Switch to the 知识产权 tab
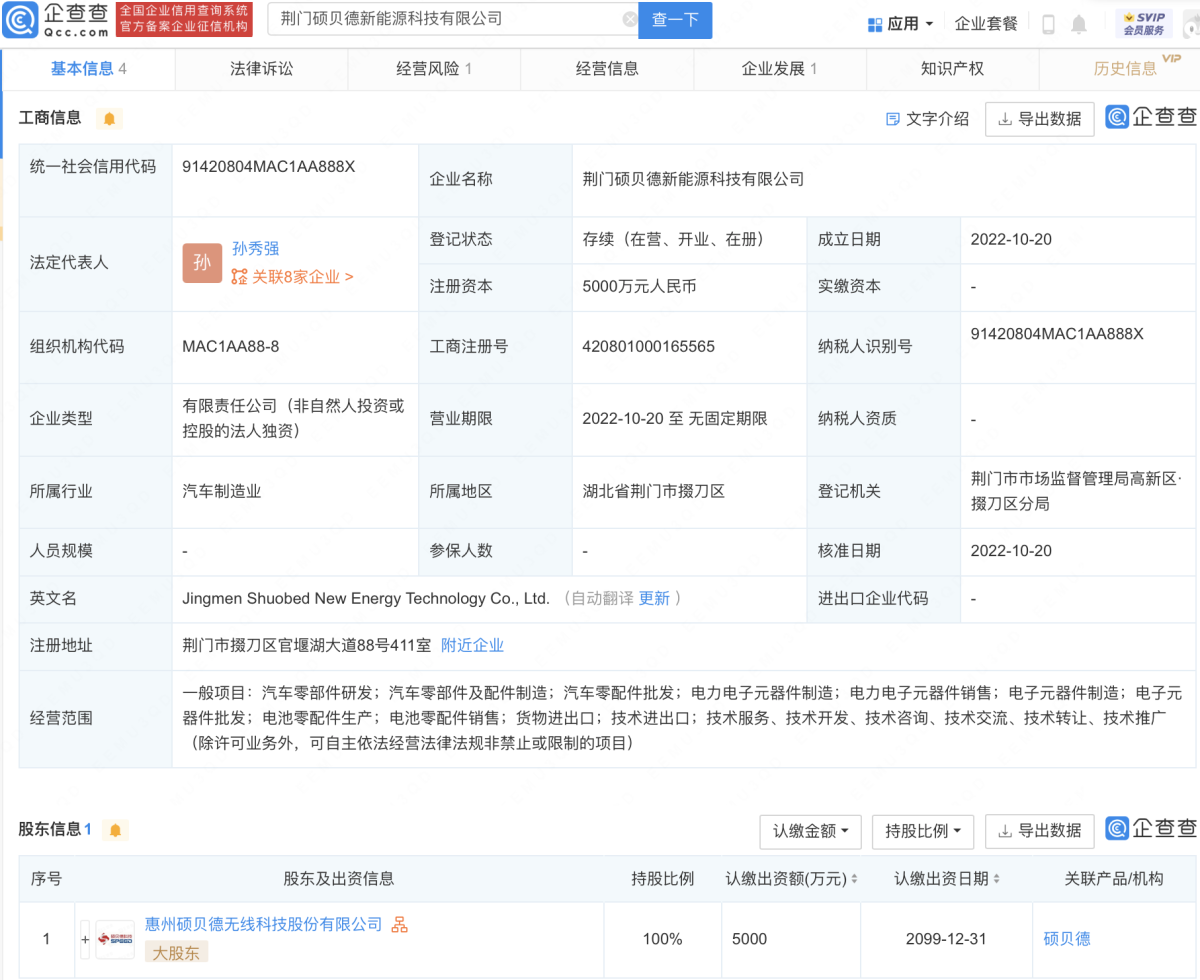The image size is (1200, 980). (952, 69)
